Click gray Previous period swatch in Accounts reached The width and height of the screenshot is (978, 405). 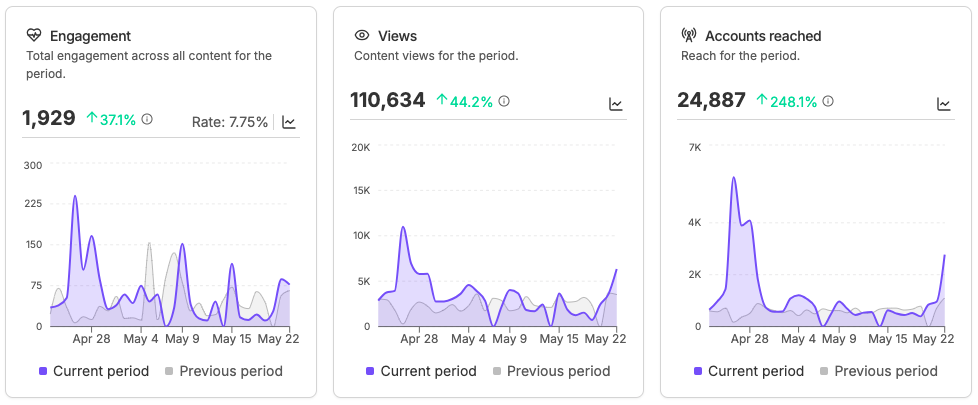tap(825, 371)
